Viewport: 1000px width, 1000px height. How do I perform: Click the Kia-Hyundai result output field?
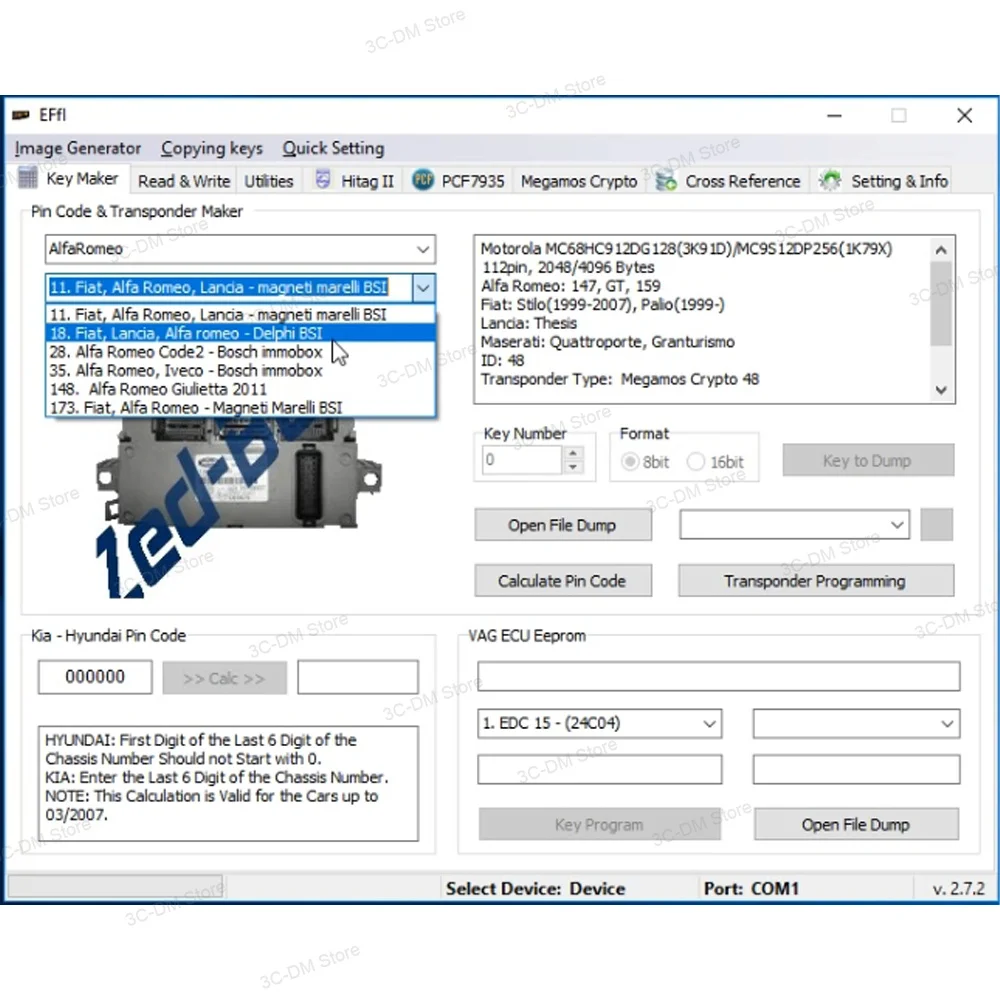(x=358, y=677)
